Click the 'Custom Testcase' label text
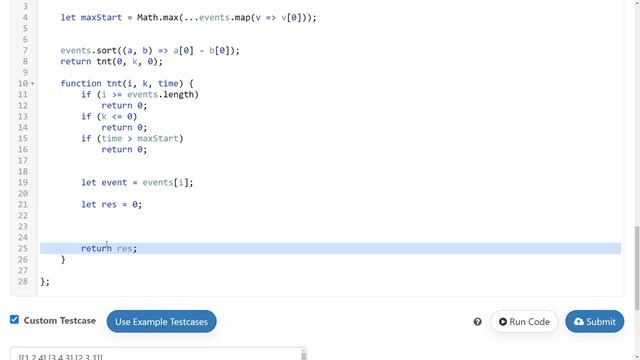This screenshot has height=360, width=640. (60, 321)
